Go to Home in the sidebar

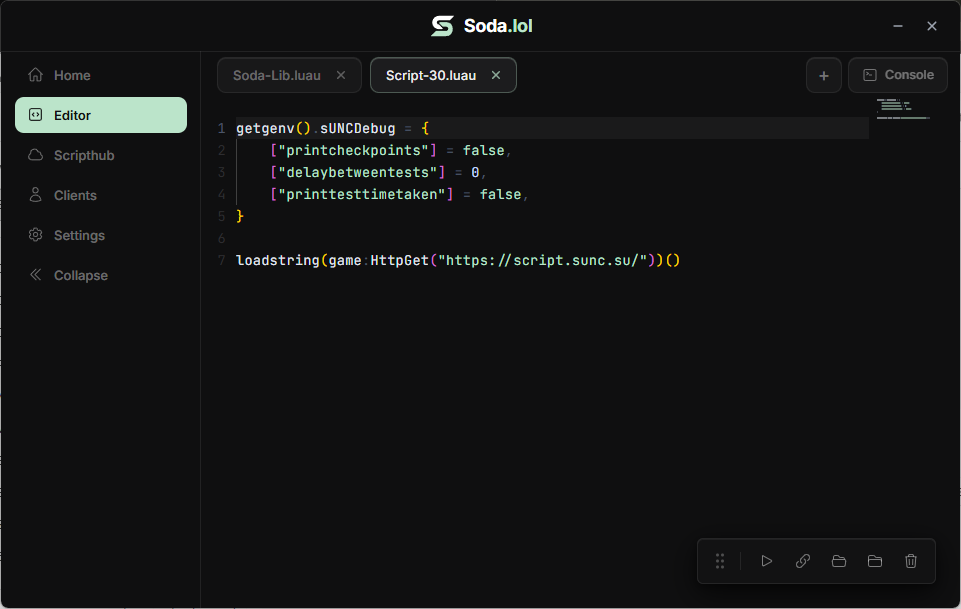pyautogui.click(x=101, y=75)
